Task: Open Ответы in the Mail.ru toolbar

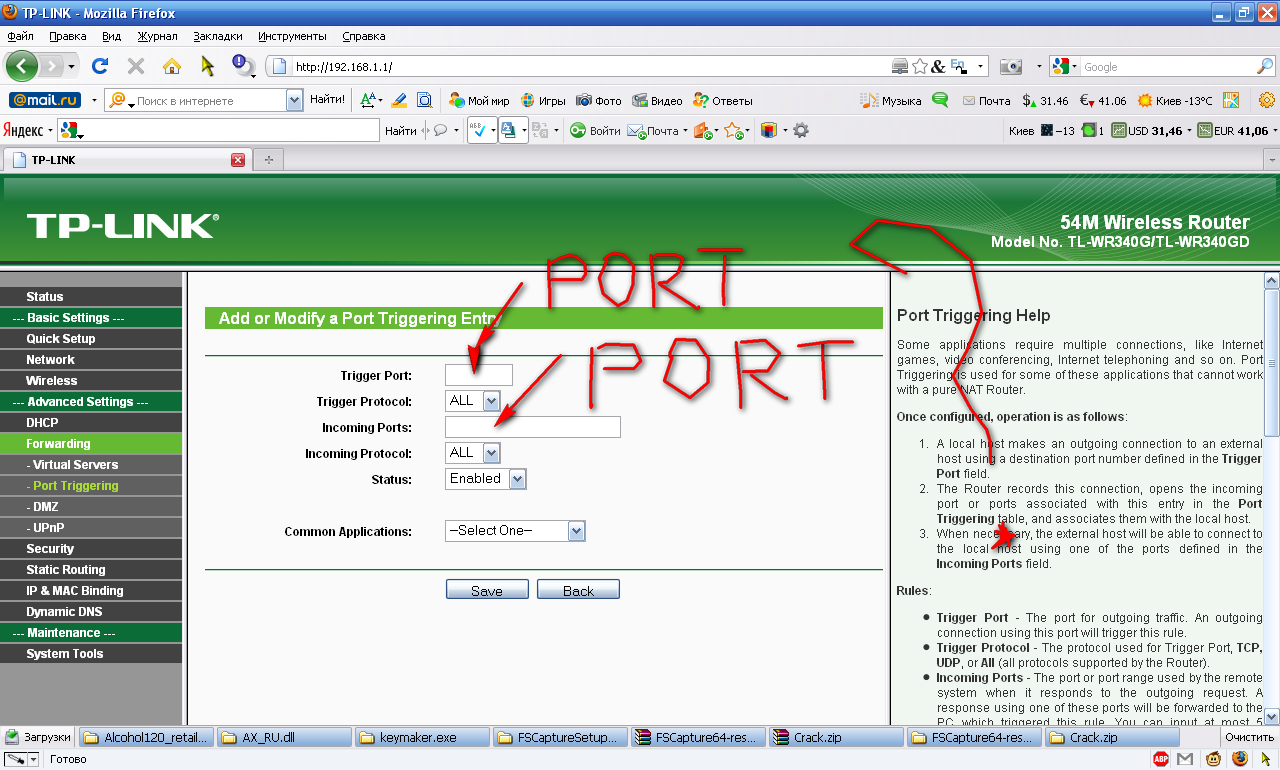Action: tap(722, 100)
